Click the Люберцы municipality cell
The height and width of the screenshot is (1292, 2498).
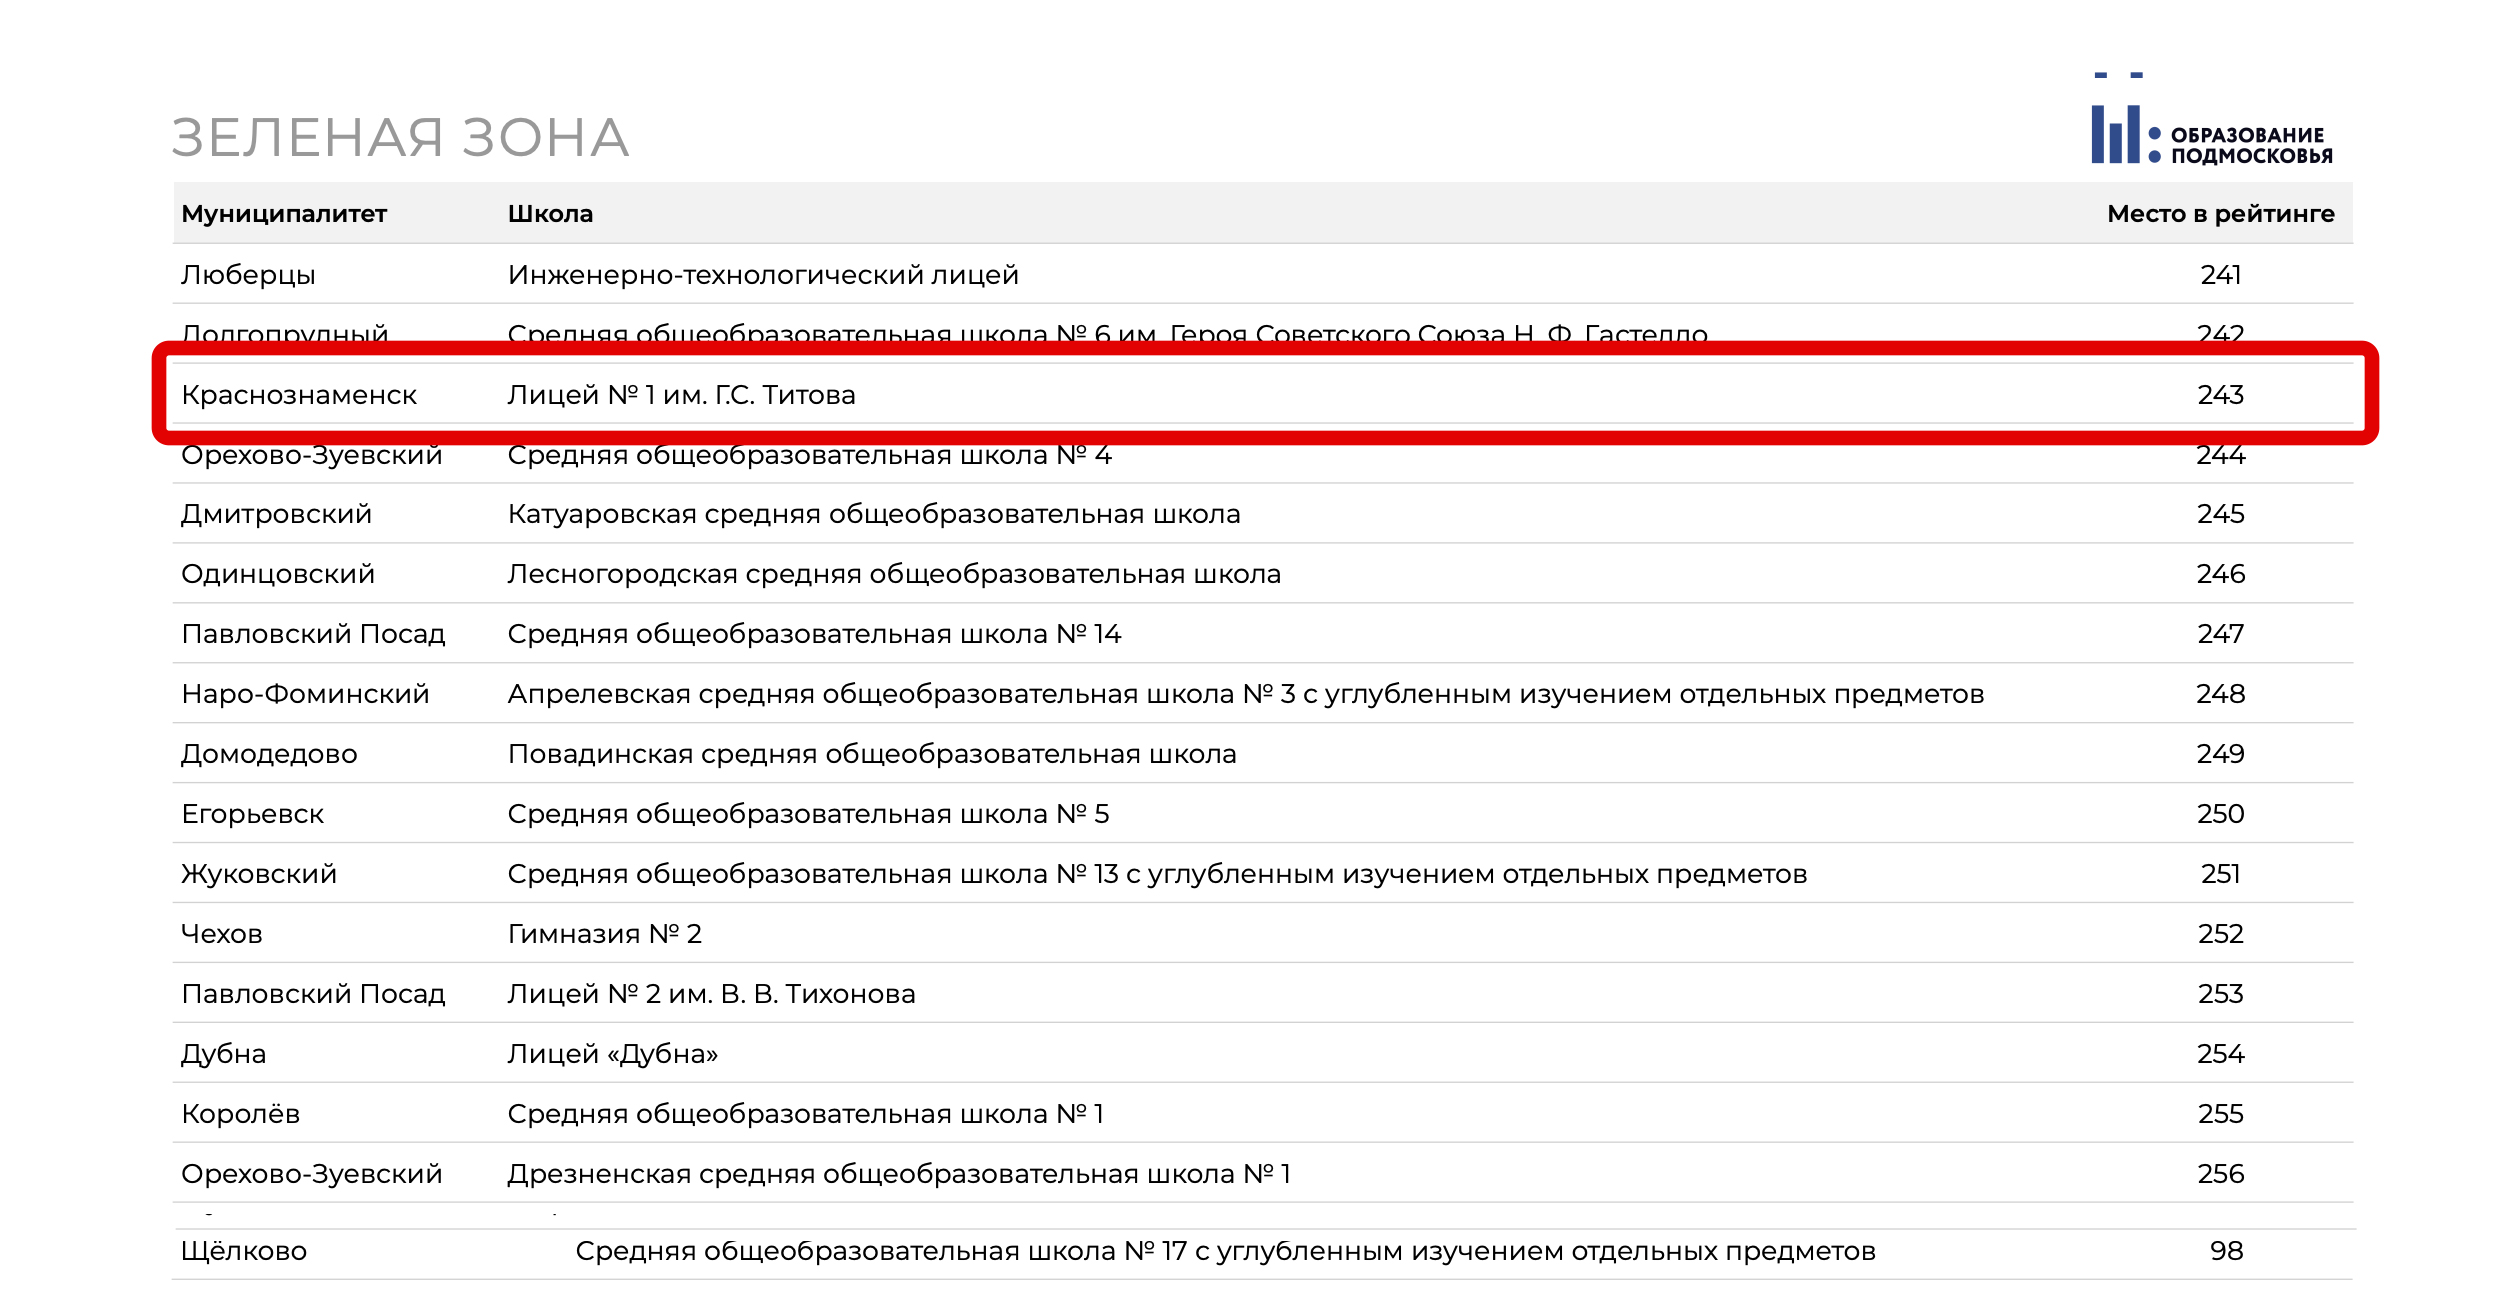tap(248, 275)
